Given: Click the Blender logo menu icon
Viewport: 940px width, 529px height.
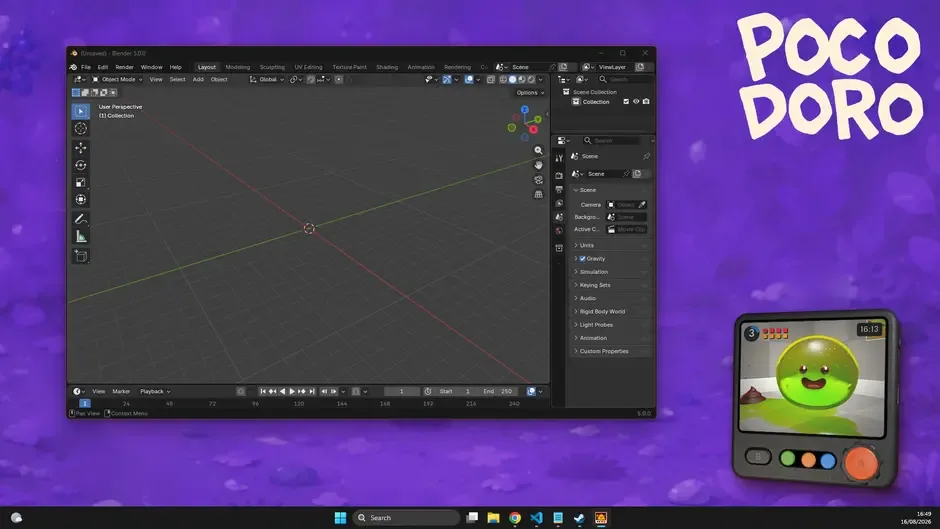Looking at the screenshot, I should [x=73, y=67].
